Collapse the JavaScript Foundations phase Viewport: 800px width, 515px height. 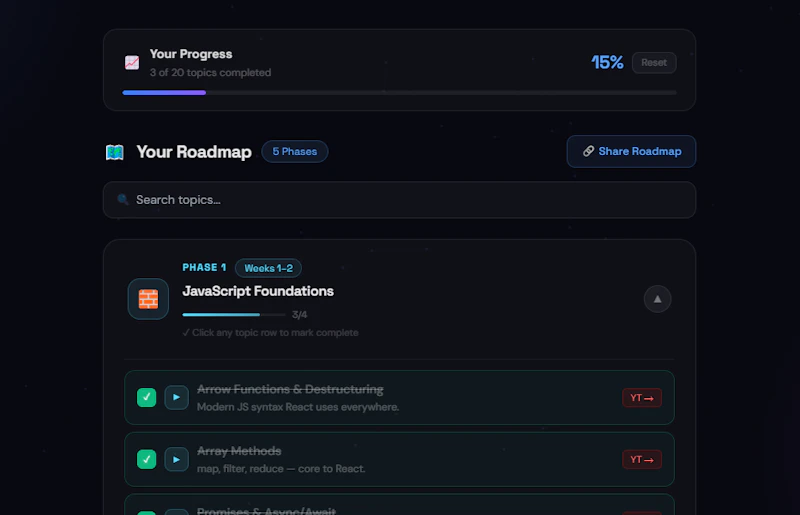[x=657, y=299]
